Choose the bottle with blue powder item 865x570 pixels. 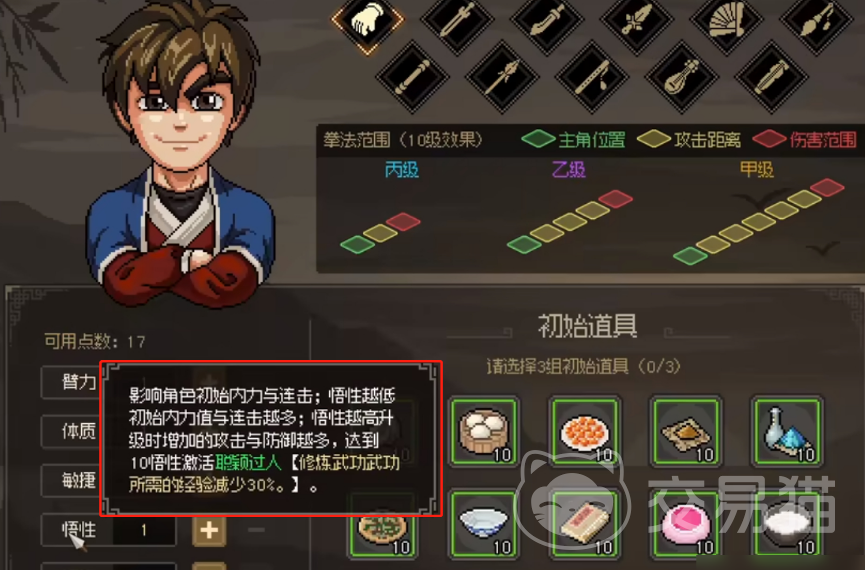click(787, 432)
